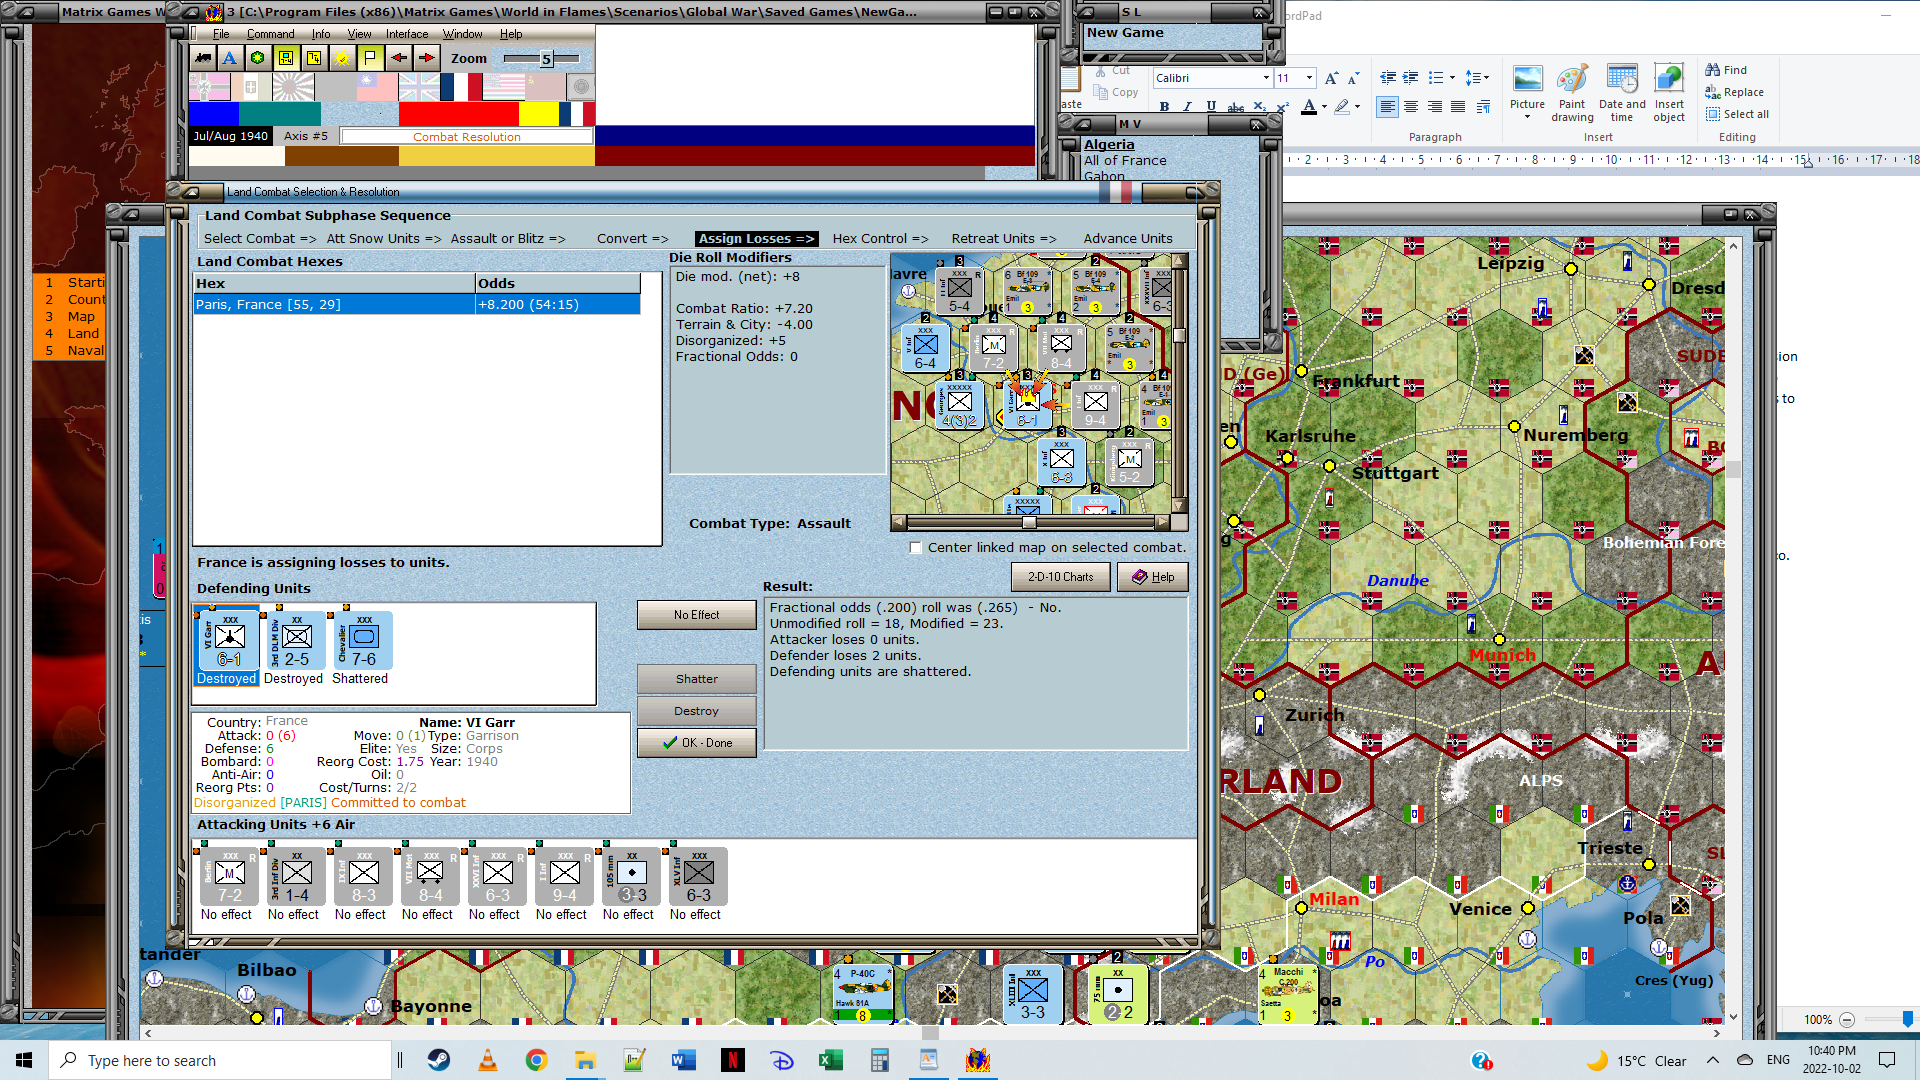Open Google Chrome from the taskbar
Screen dimensions: 1920x1080
(536, 1060)
